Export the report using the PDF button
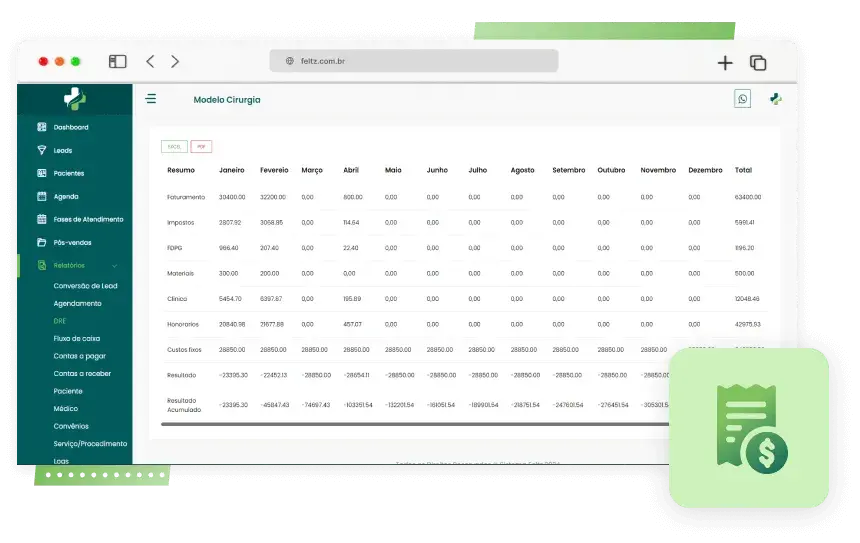This screenshot has width=860, height=543. pyautogui.click(x=202, y=146)
